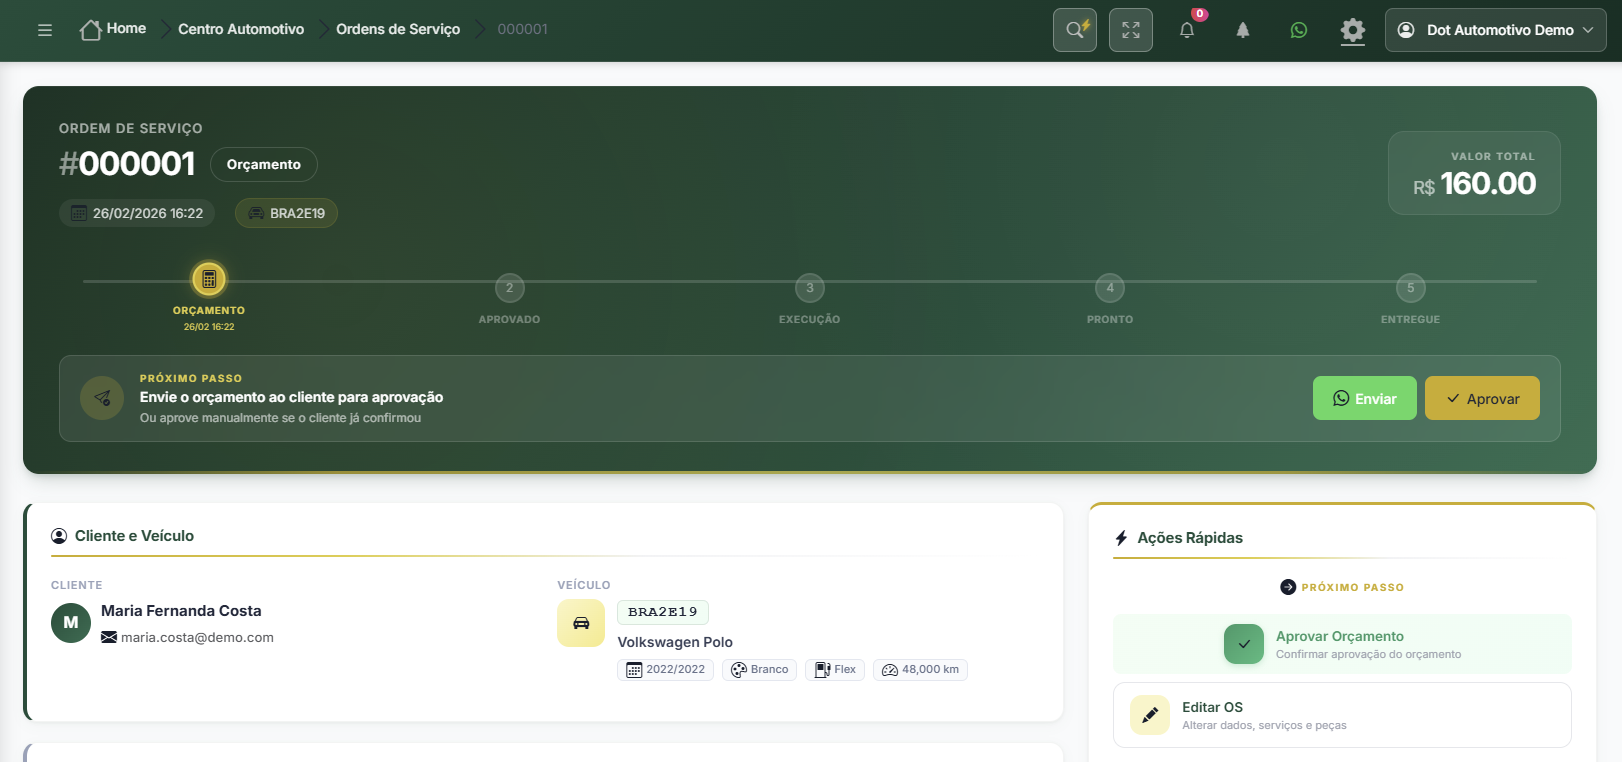This screenshot has width=1622, height=762.
Task: Open Ordens de Serviço breadcrumb
Action: (x=398, y=29)
